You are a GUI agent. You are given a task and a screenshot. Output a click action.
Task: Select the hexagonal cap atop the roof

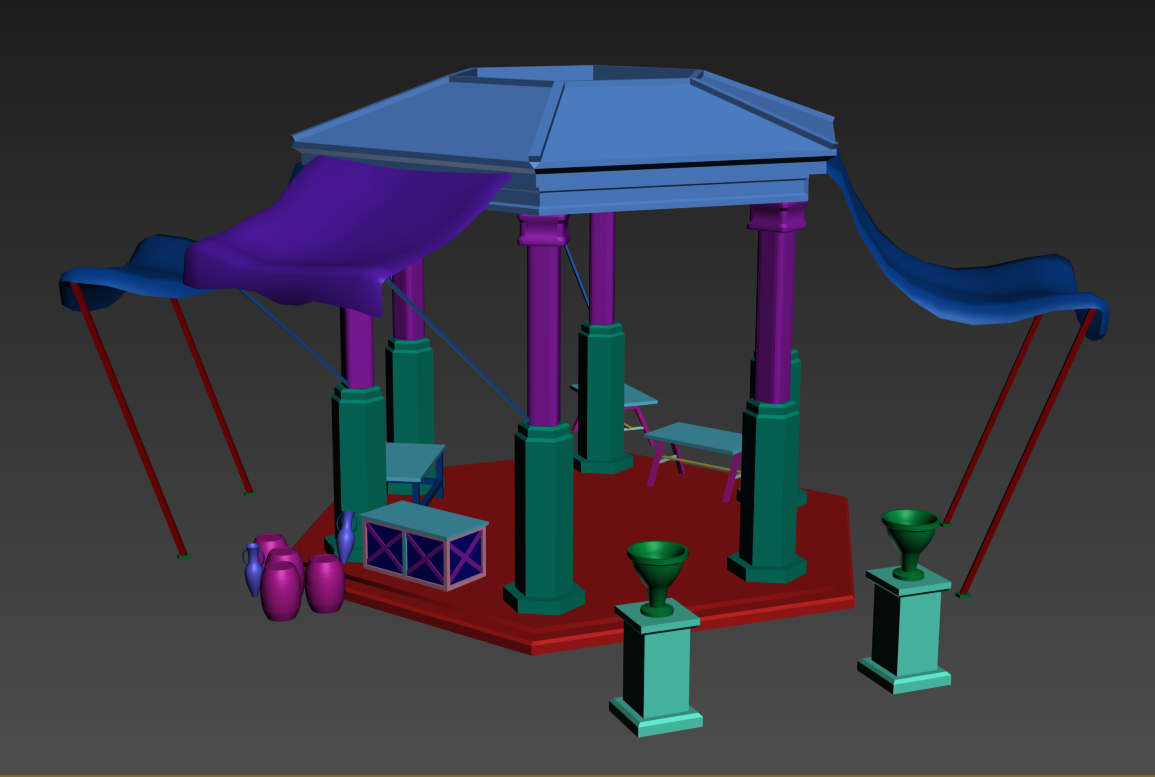click(575, 74)
